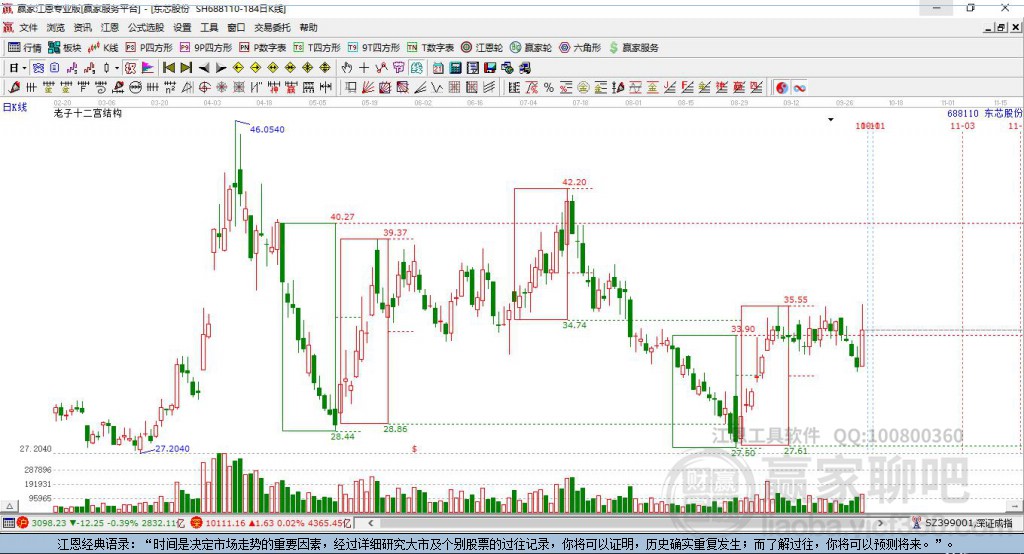
Task: Click the 沪 index 3098.23 status entry
Action: pyautogui.click(x=99, y=523)
